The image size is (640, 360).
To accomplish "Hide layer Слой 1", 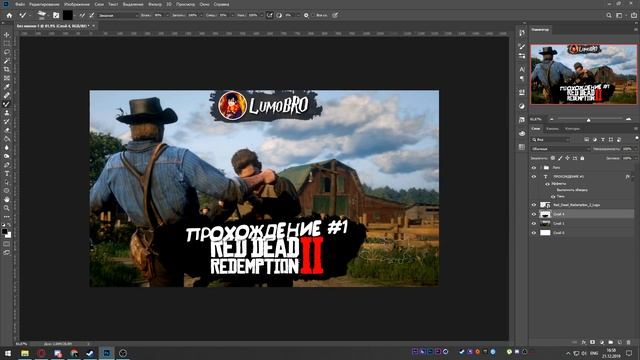I will 533,224.
